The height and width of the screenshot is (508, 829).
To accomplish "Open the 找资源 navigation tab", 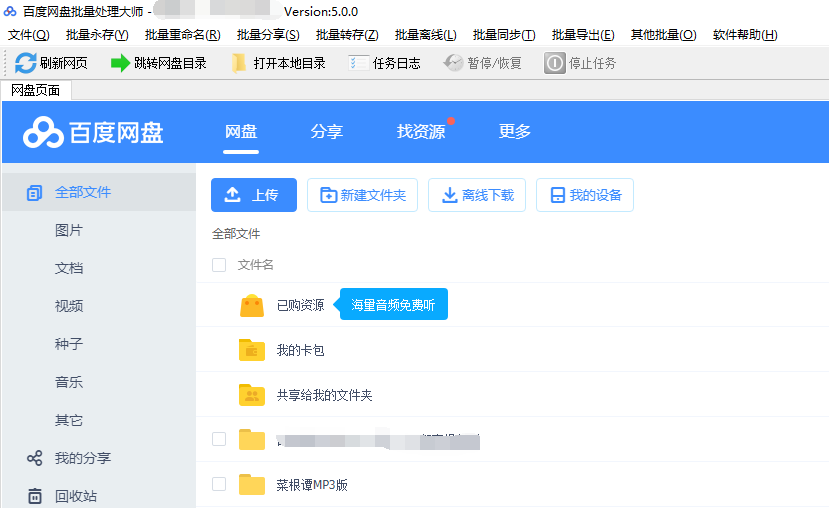I will 421,132.
